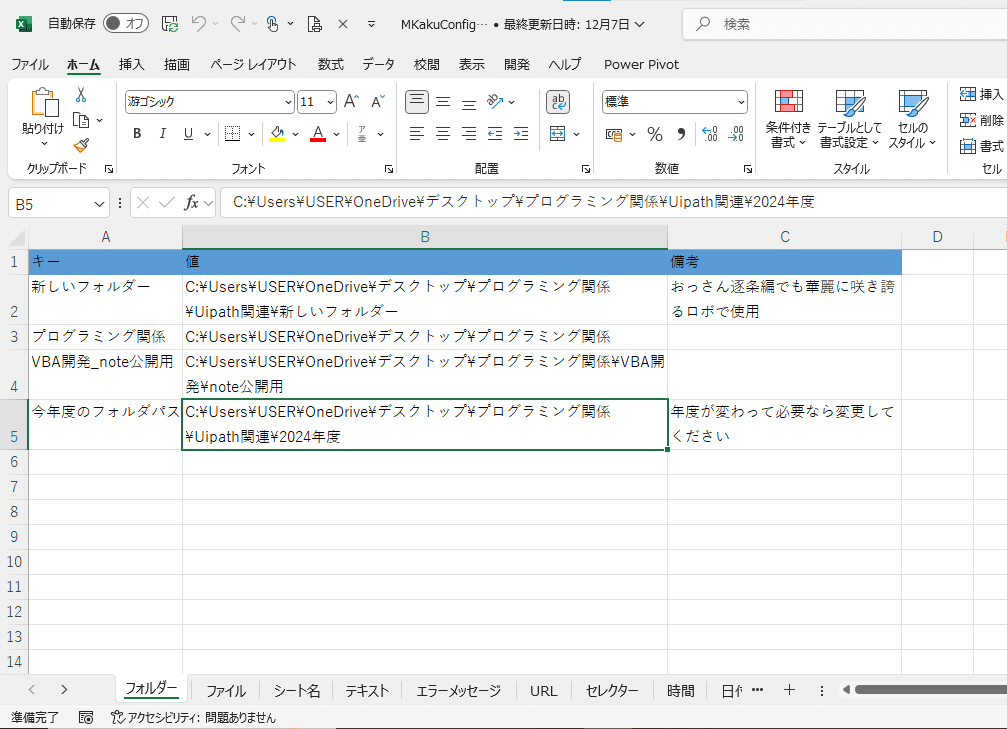Click the Undo arrow
1007x729 pixels.
click(198, 24)
